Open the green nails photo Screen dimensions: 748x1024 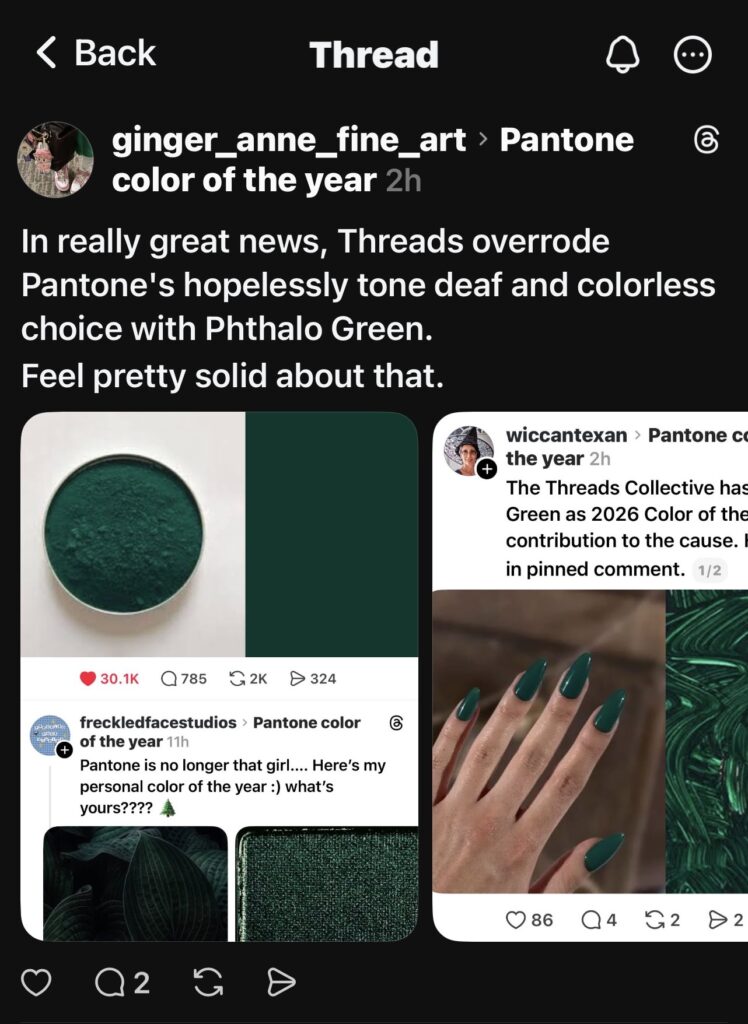(x=549, y=741)
